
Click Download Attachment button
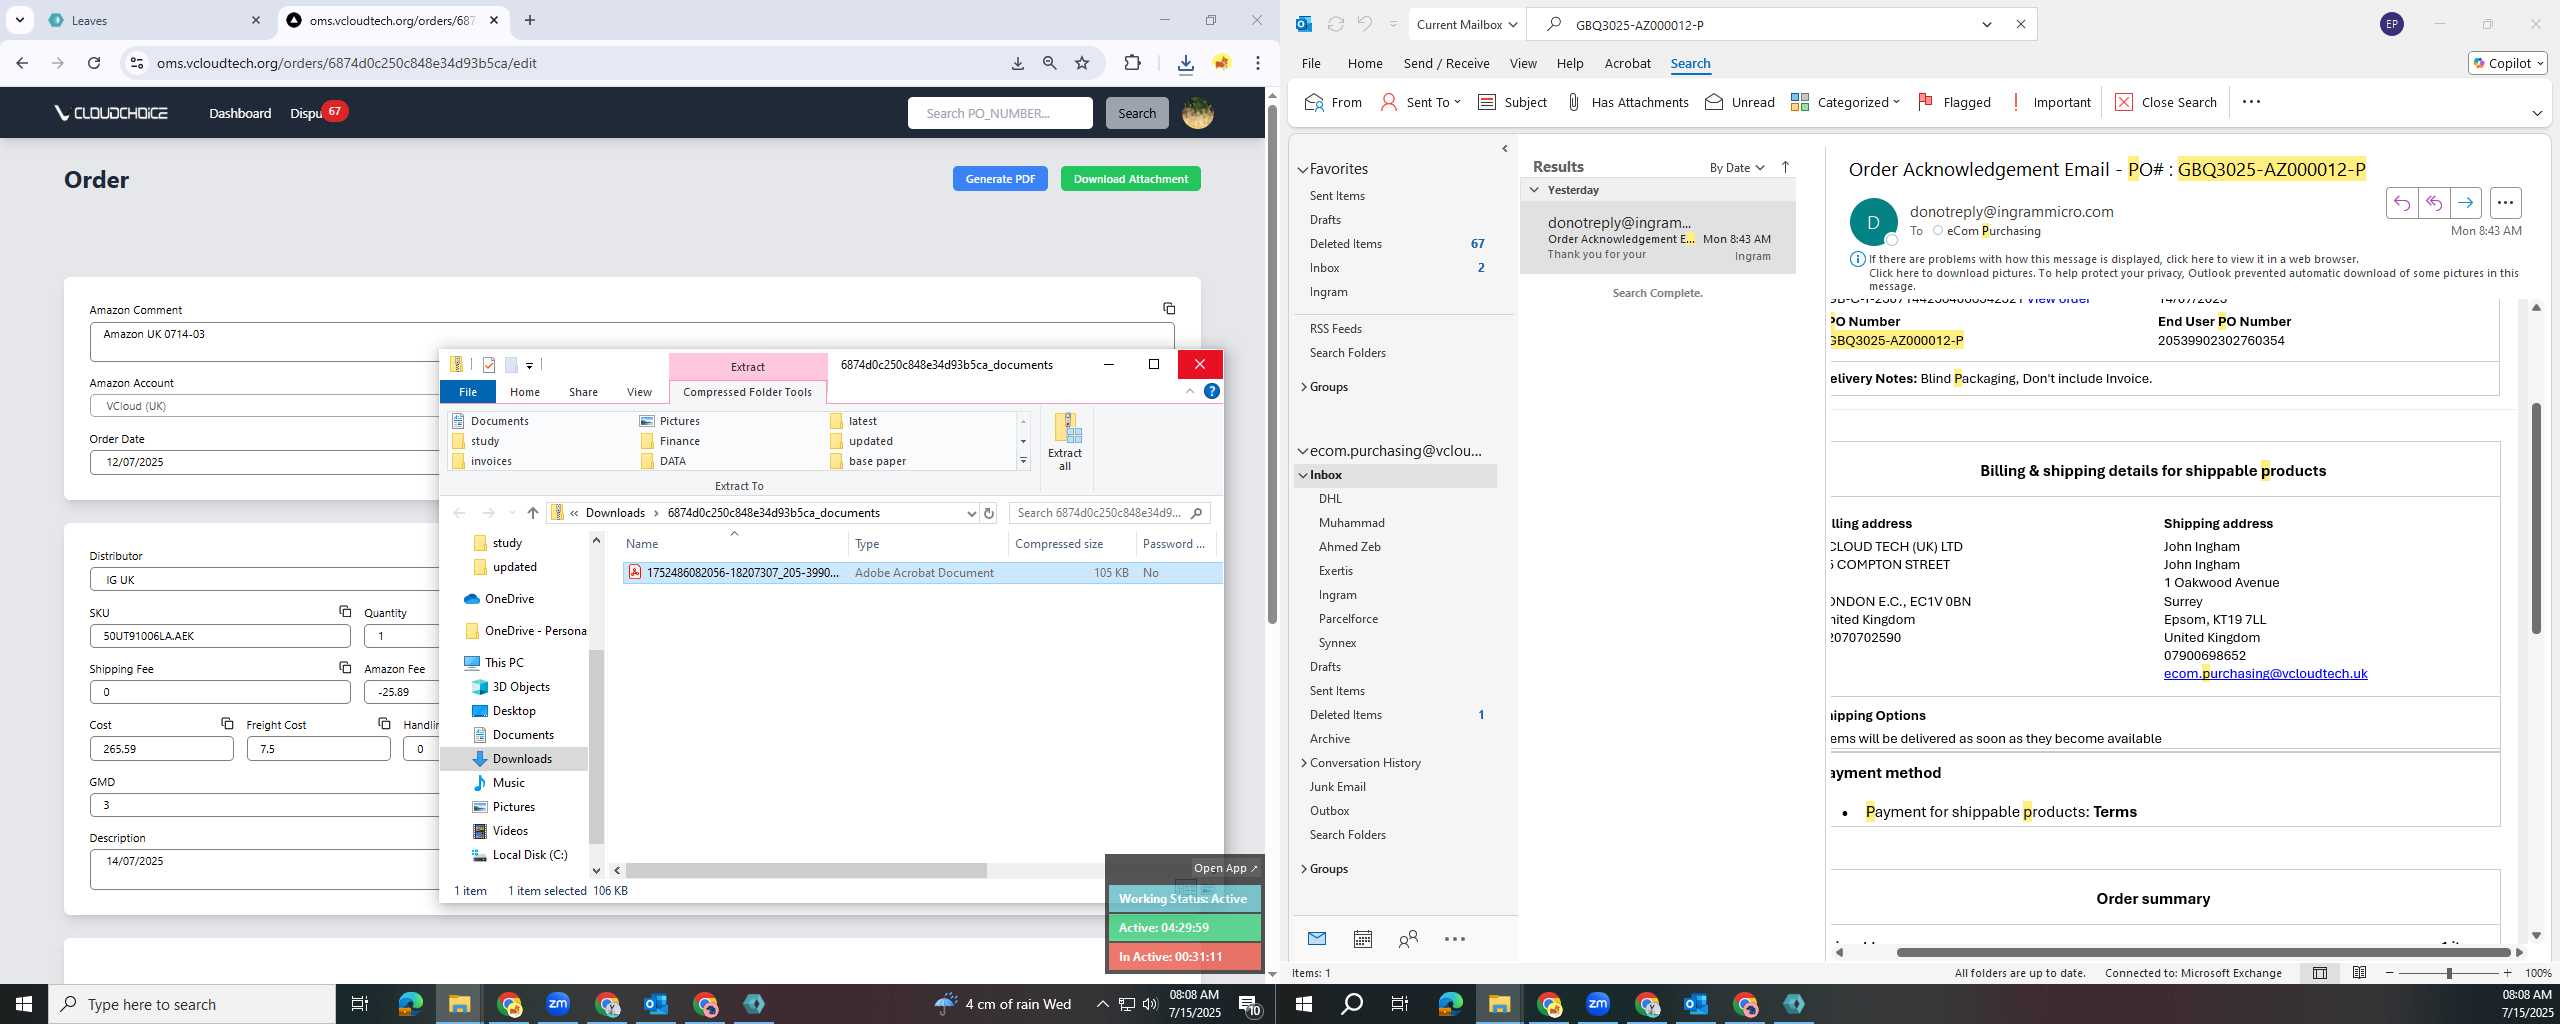(x=1131, y=179)
